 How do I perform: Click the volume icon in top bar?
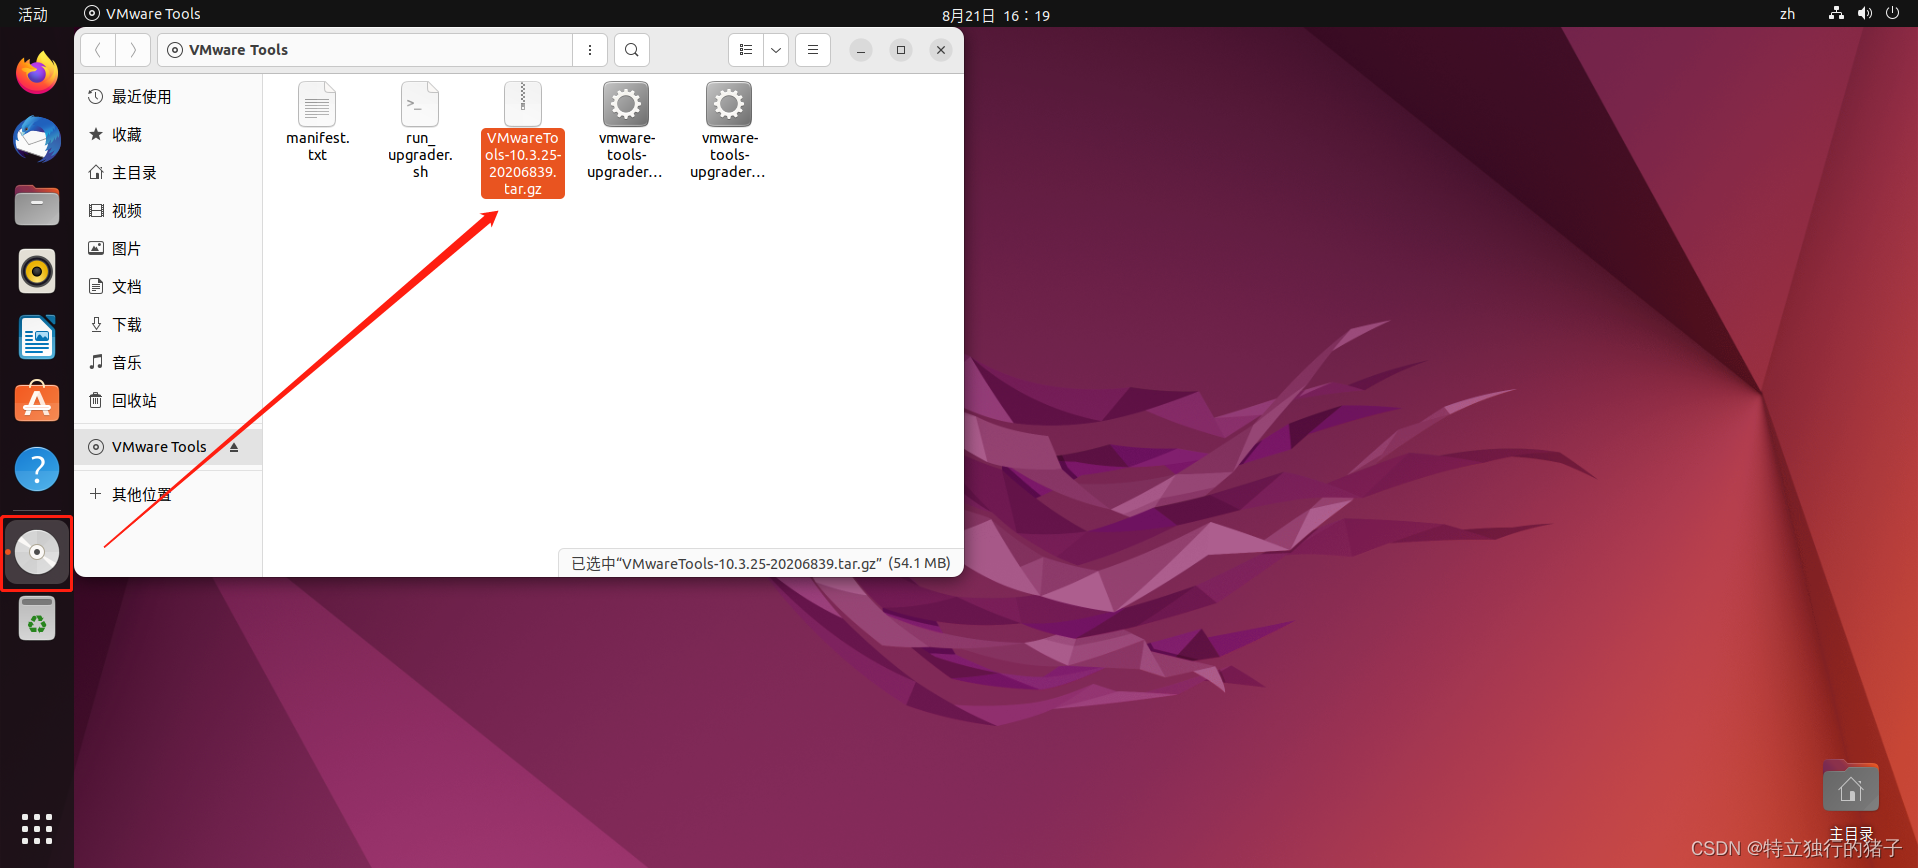[x=1864, y=13]
